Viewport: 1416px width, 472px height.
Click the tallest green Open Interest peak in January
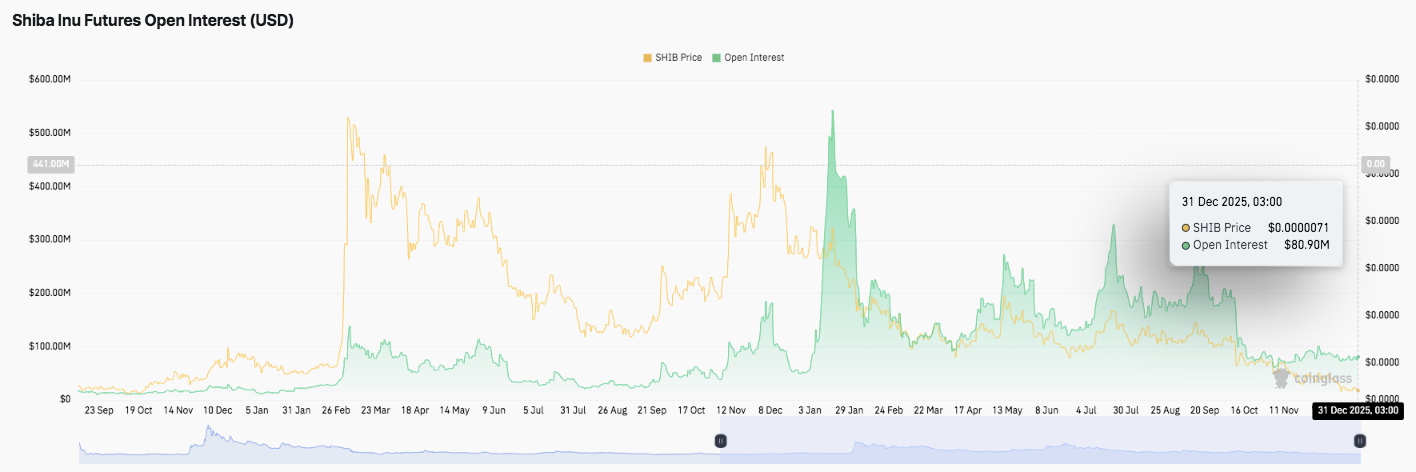click(832, 113)
